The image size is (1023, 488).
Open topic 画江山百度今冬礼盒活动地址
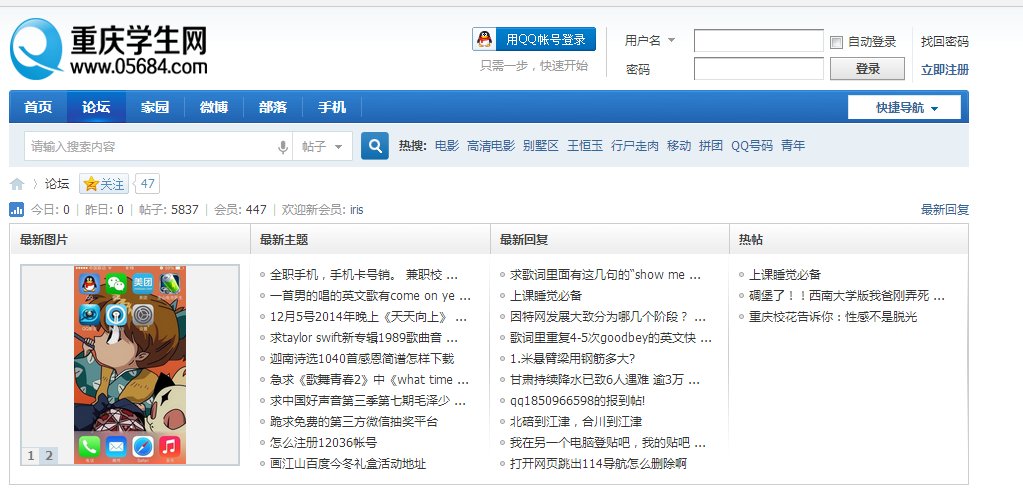[348, 464]
